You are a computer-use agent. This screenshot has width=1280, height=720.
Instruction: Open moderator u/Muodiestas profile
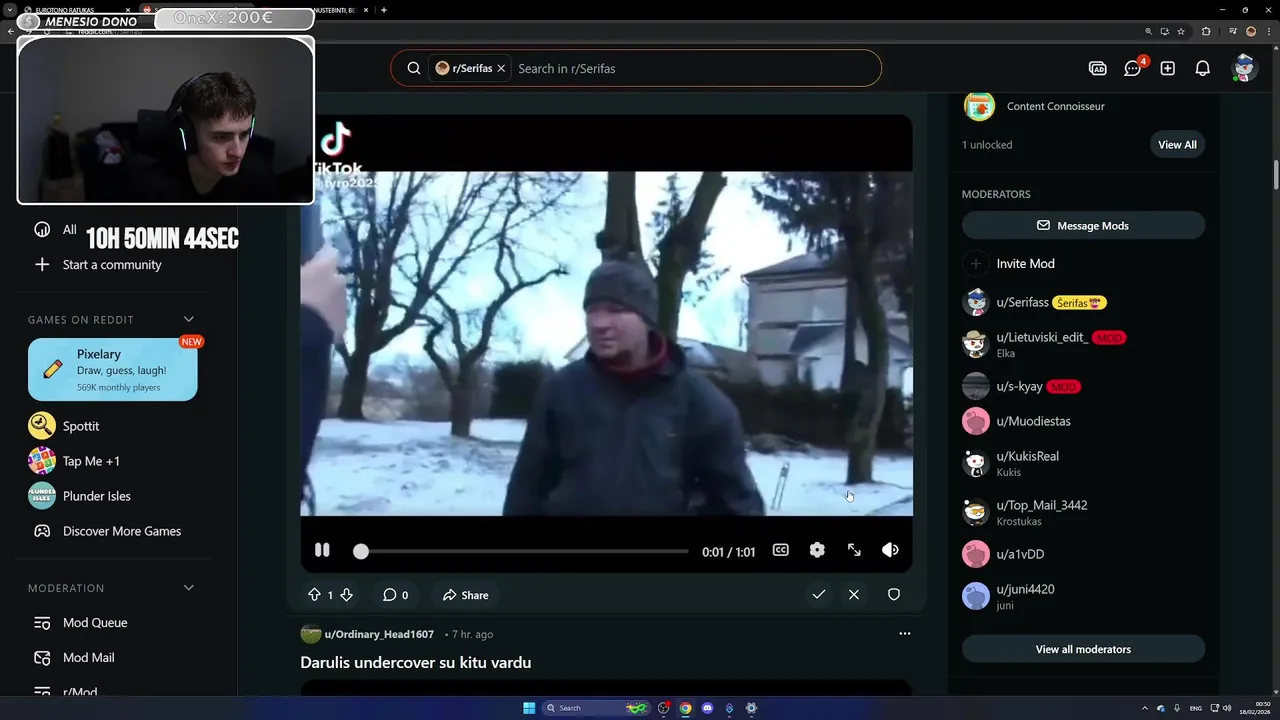click(x=1033, y=421)
